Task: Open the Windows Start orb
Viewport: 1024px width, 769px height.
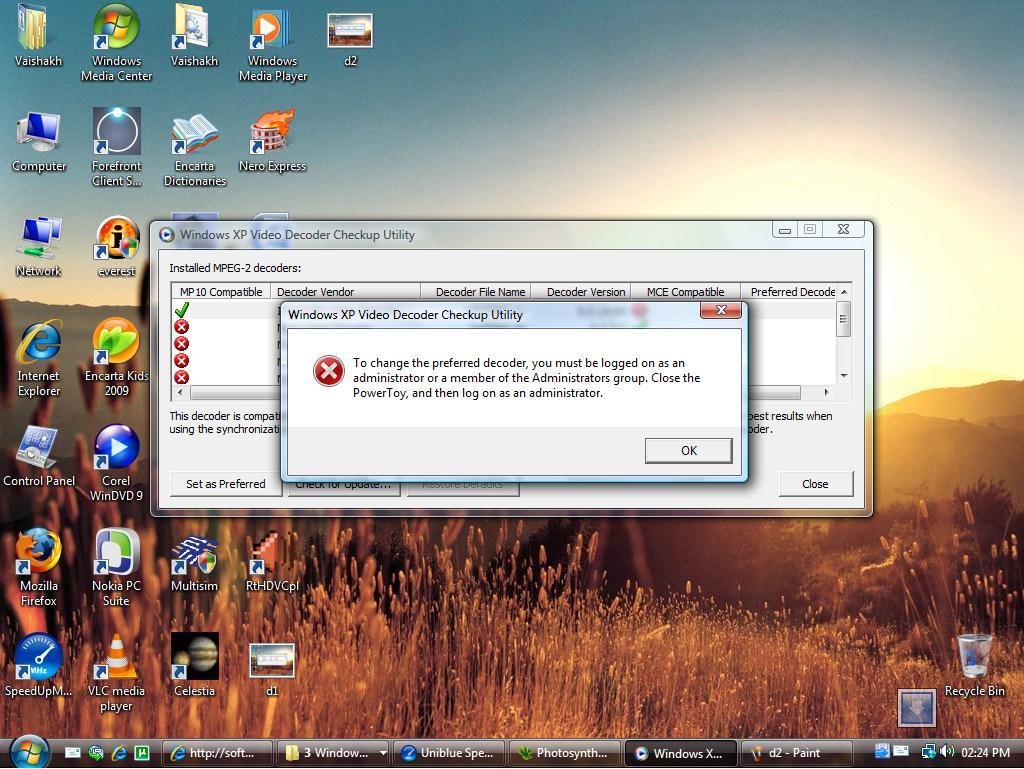Action: pyautogui.click(x=28, y=751)
